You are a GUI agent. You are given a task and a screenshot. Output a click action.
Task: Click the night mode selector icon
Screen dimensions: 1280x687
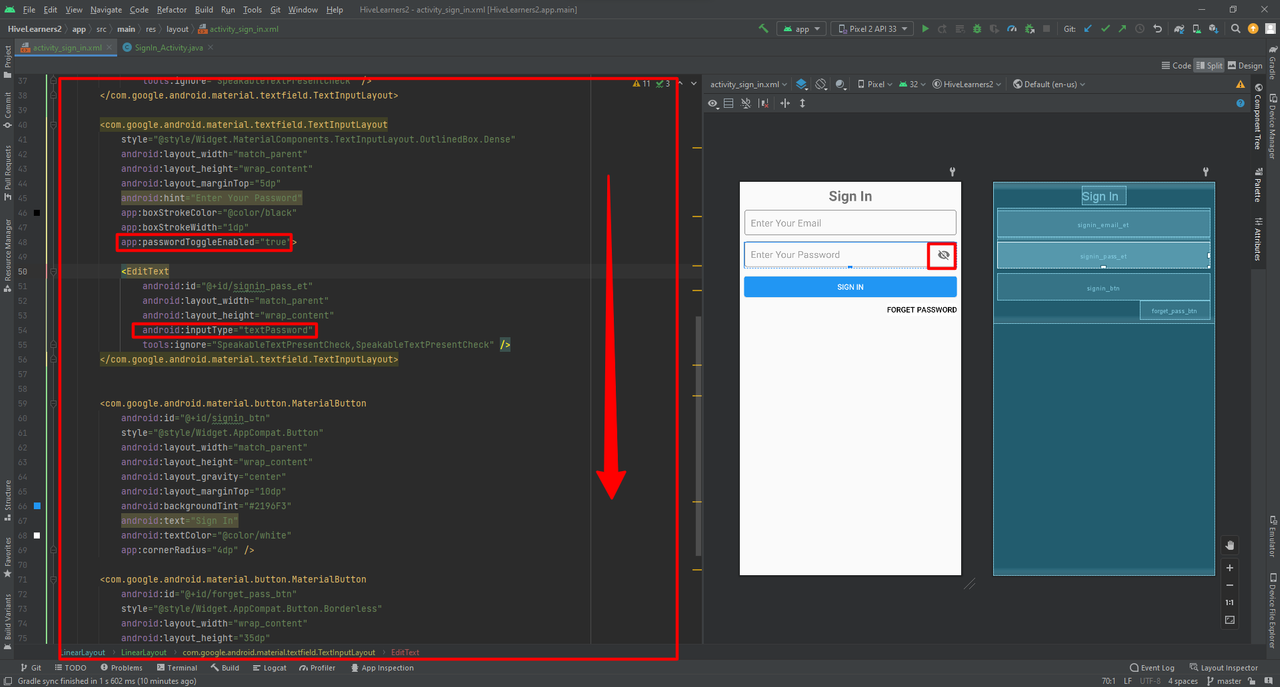coord(841,84)
